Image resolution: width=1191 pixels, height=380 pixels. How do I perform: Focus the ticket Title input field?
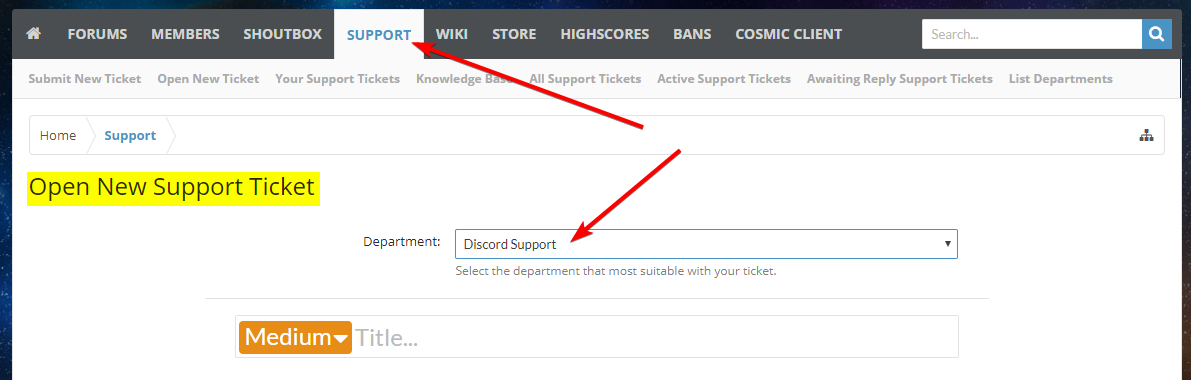(653, 337)
